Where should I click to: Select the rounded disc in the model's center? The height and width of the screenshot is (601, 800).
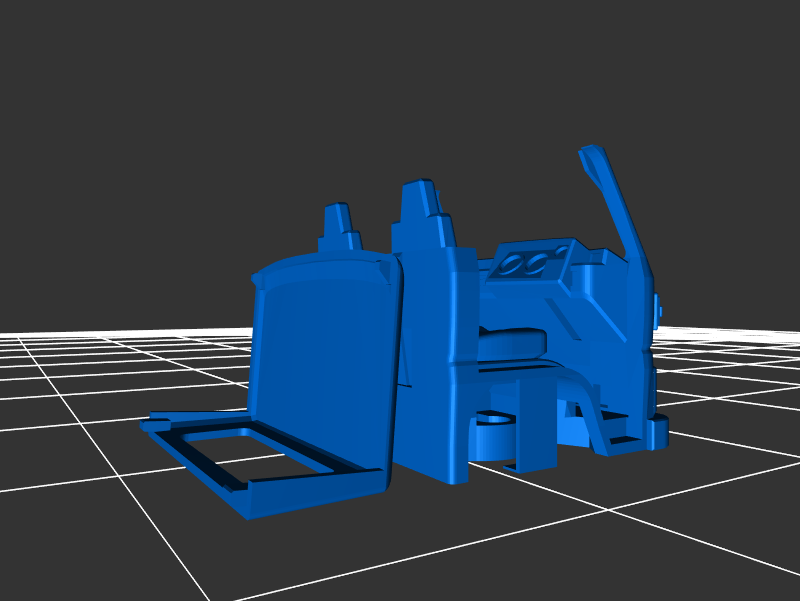pos(512,345)
